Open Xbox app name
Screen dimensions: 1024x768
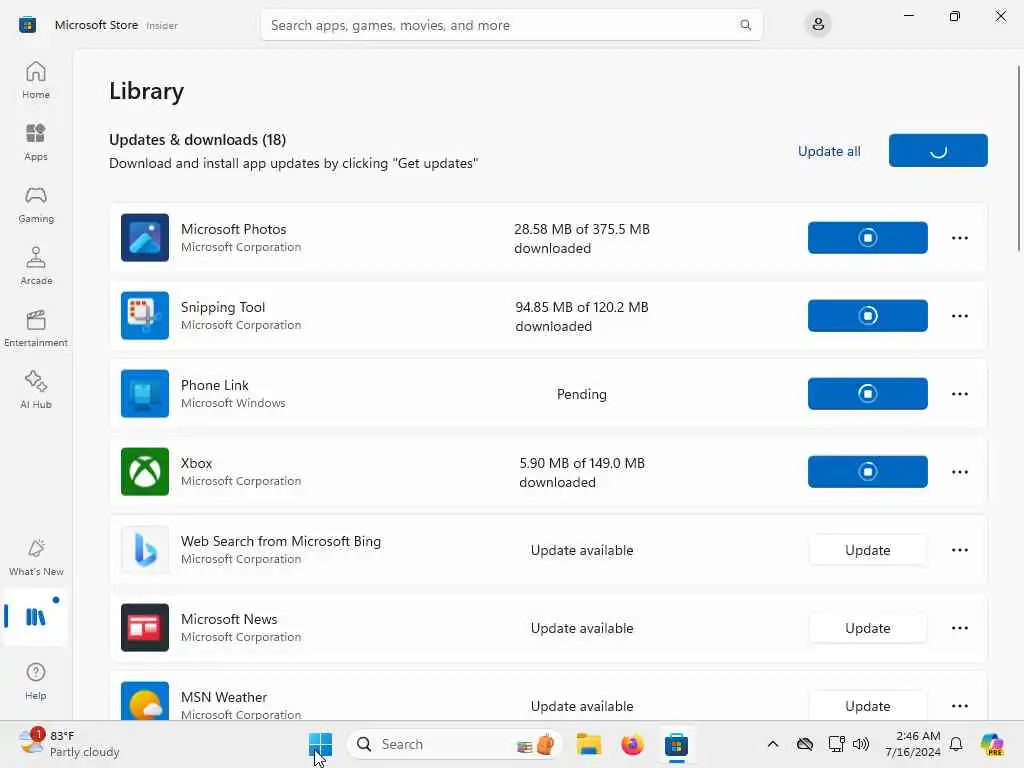(x=196, y=463)
